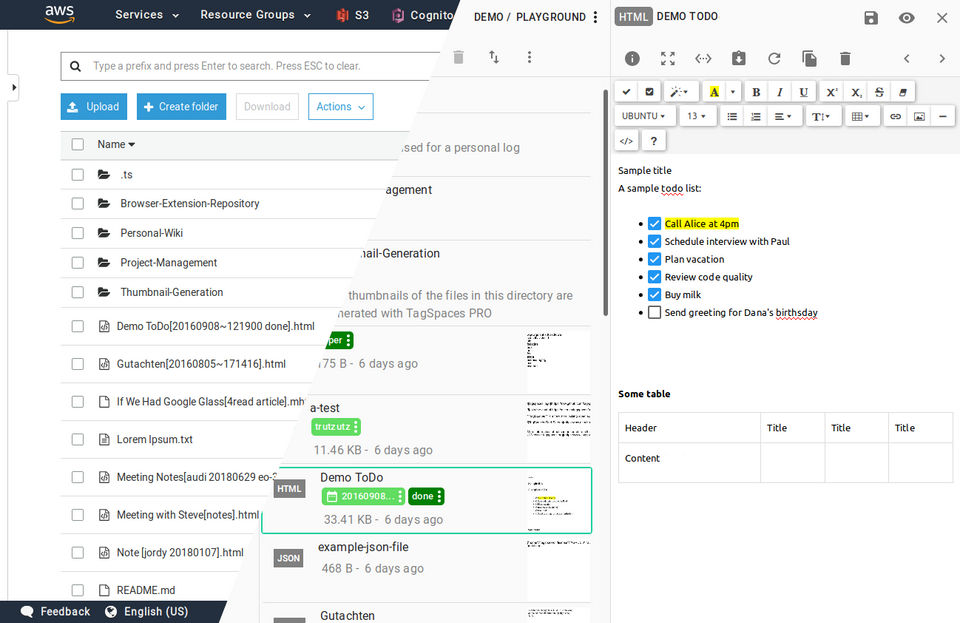Focus the S3 prefix search field
The image size is (960, 623).
pos(250,66)
